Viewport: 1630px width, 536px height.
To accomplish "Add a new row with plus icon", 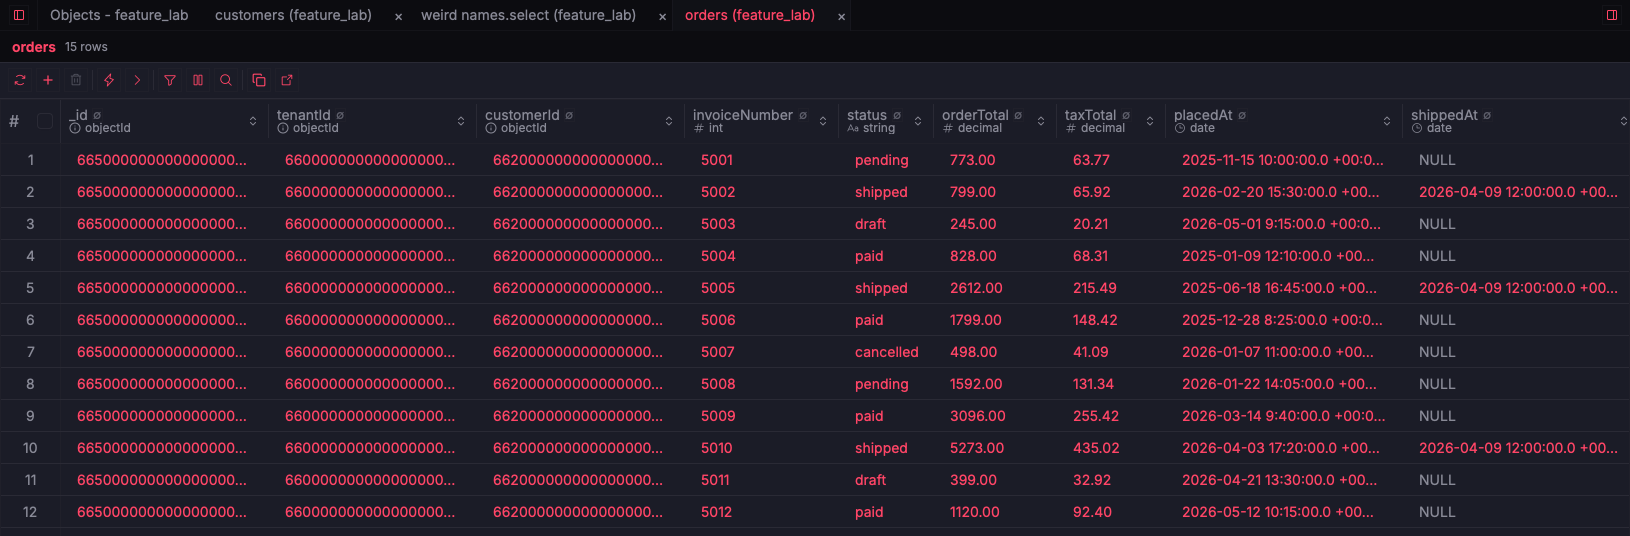I will click(48, 80).
